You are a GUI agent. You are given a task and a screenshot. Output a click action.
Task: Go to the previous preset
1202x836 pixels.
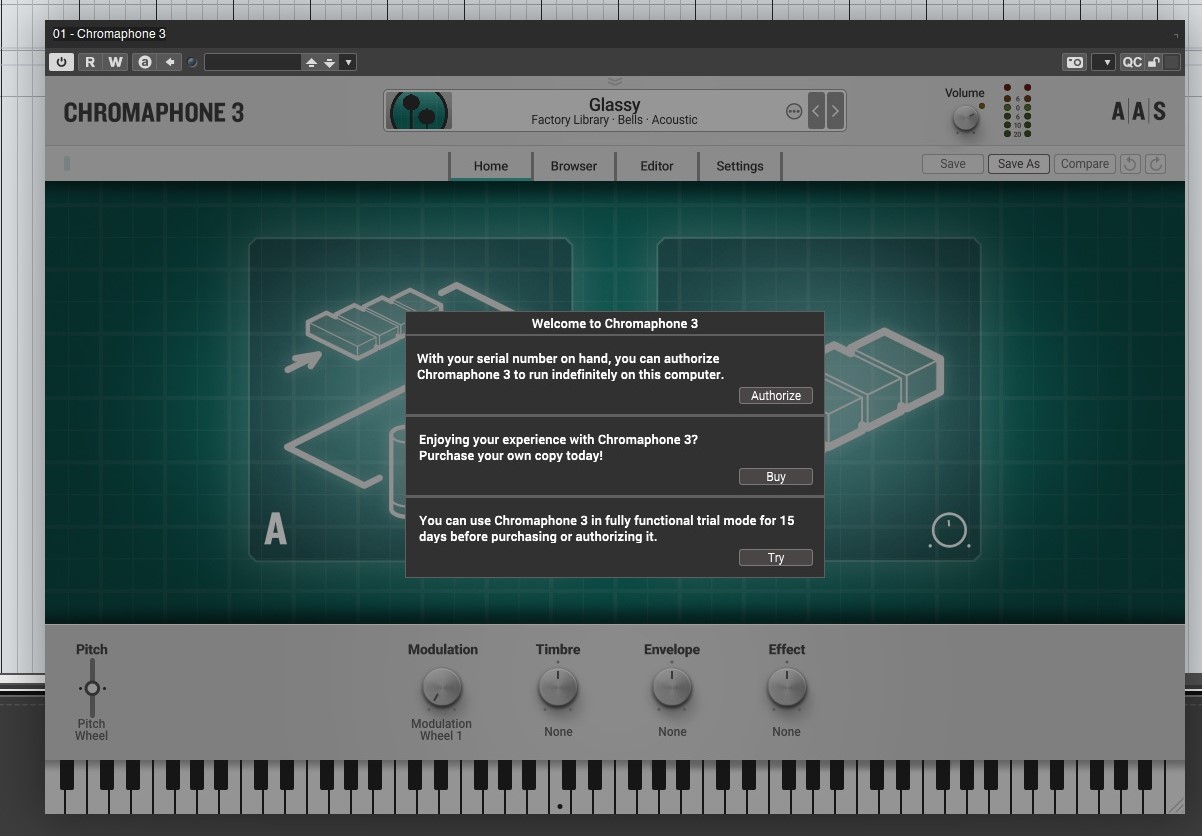point(816,111)
